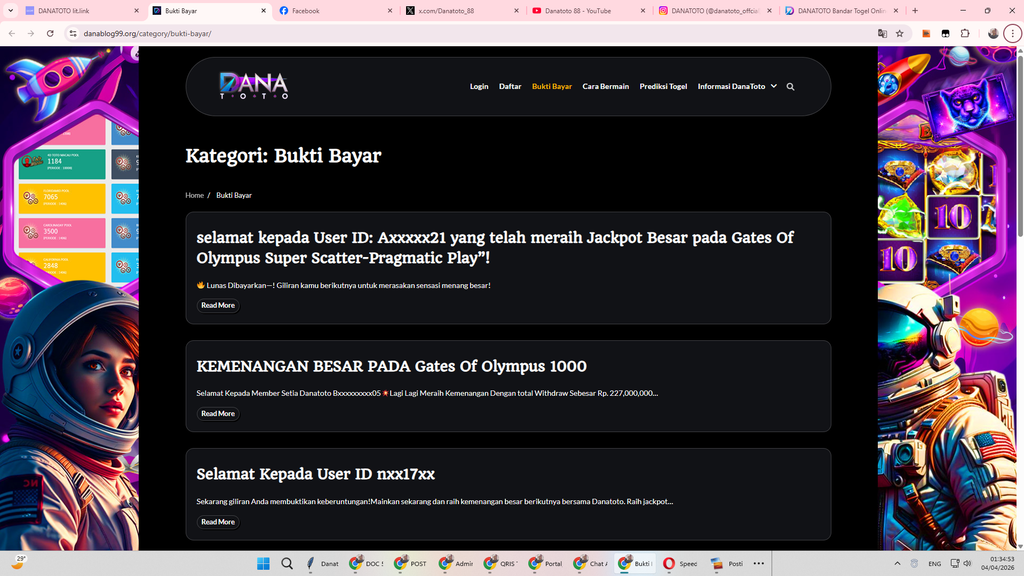Show hidden system tray icons
The height and width of the screenshot is (576, 1024).
(897, 564)
